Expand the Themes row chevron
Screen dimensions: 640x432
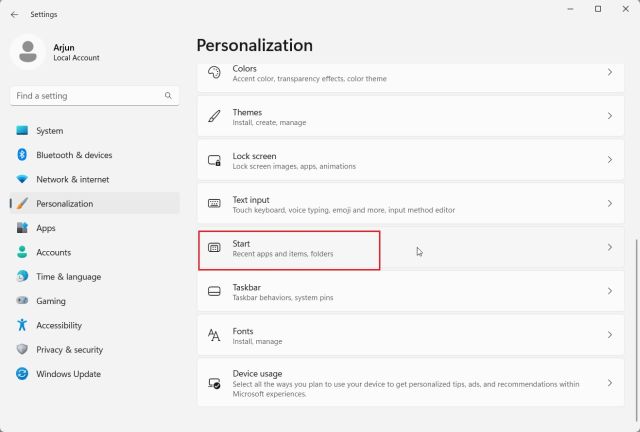click(x=610, y=116)
